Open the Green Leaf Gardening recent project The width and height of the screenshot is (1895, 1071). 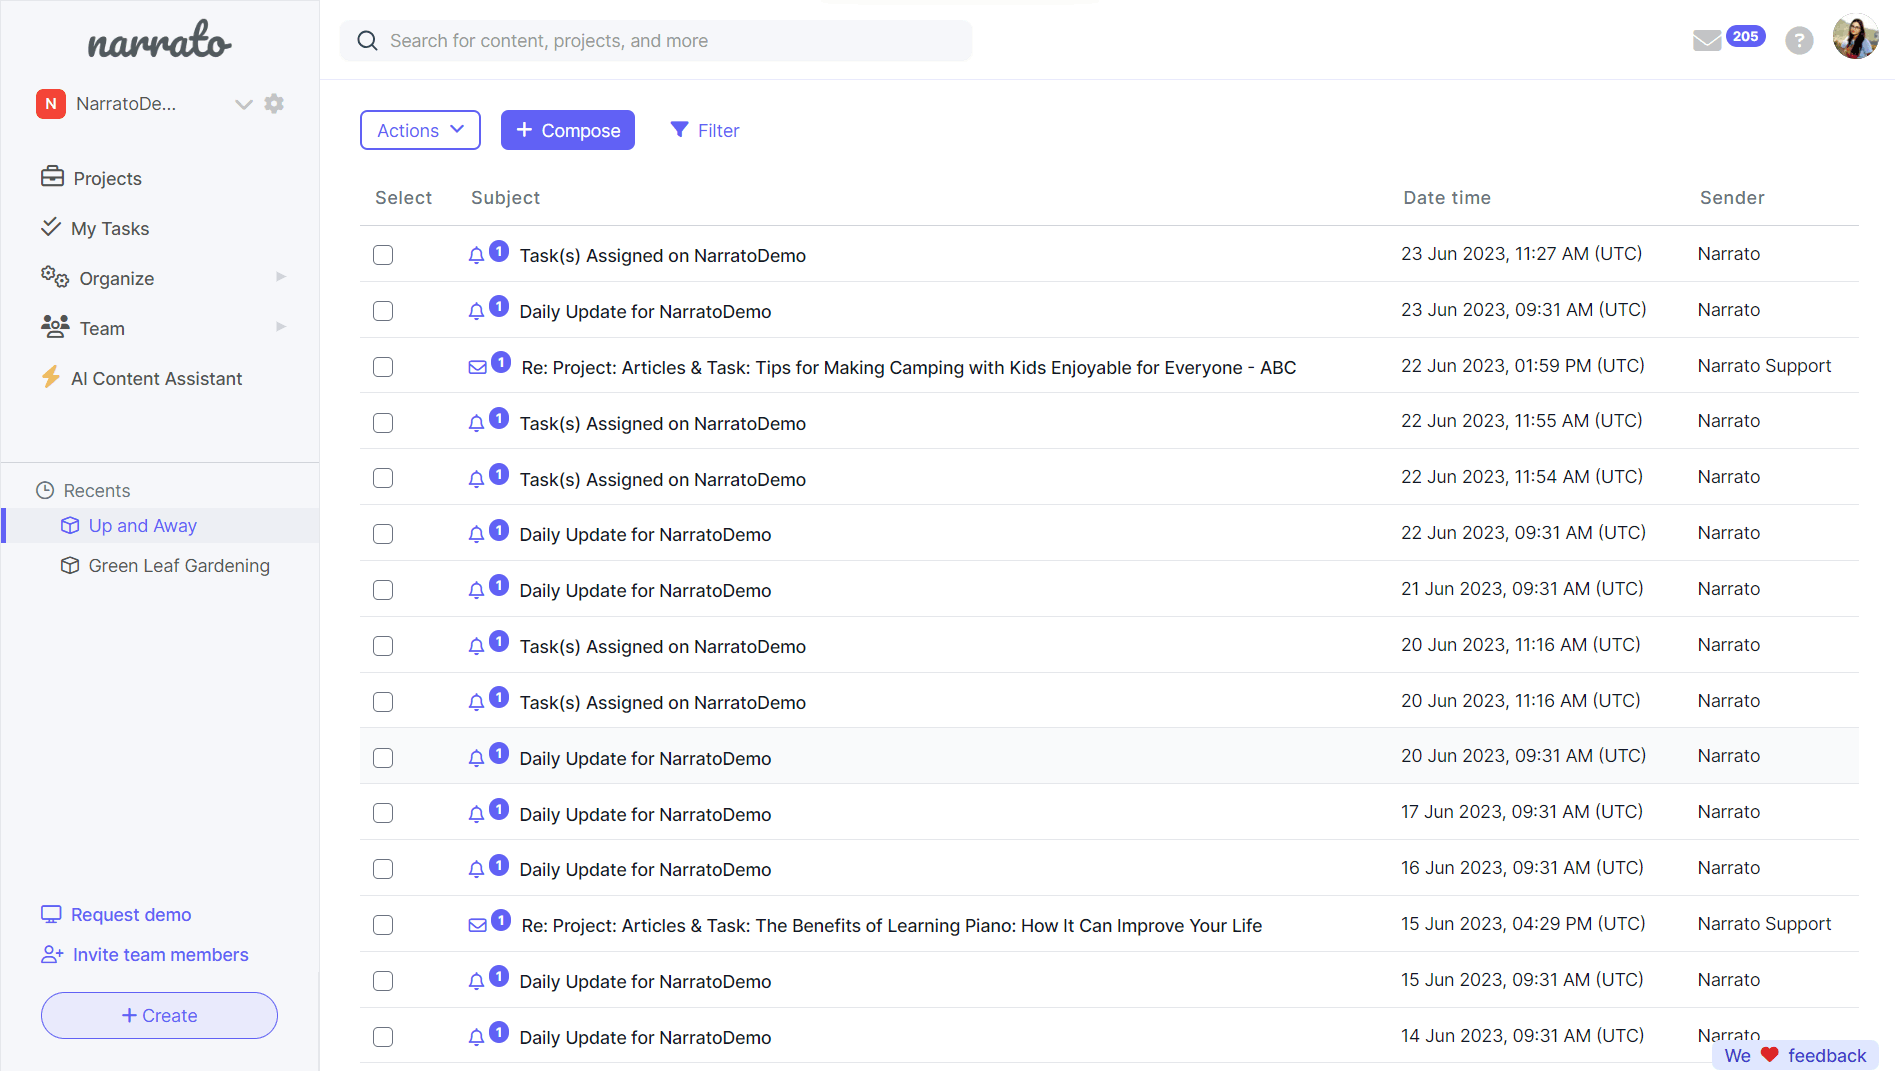pos(179,565)
